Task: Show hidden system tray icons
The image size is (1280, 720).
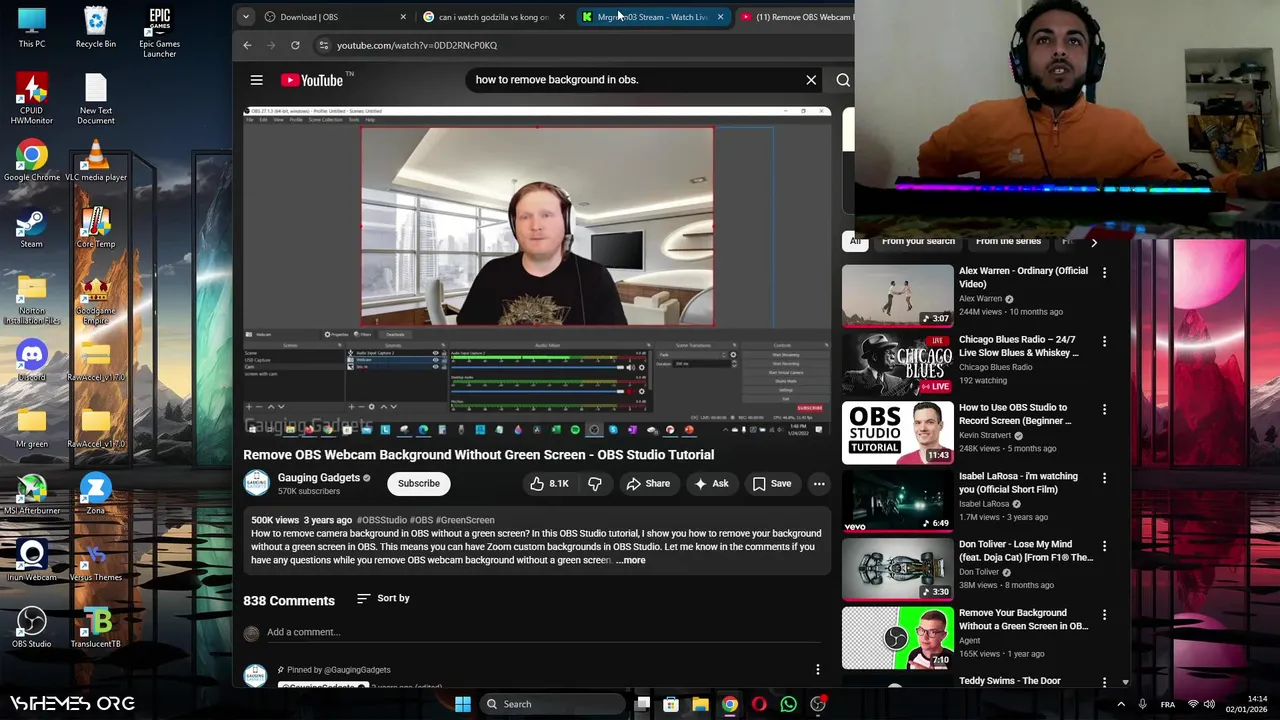Action: click(x=1120, y=704)
